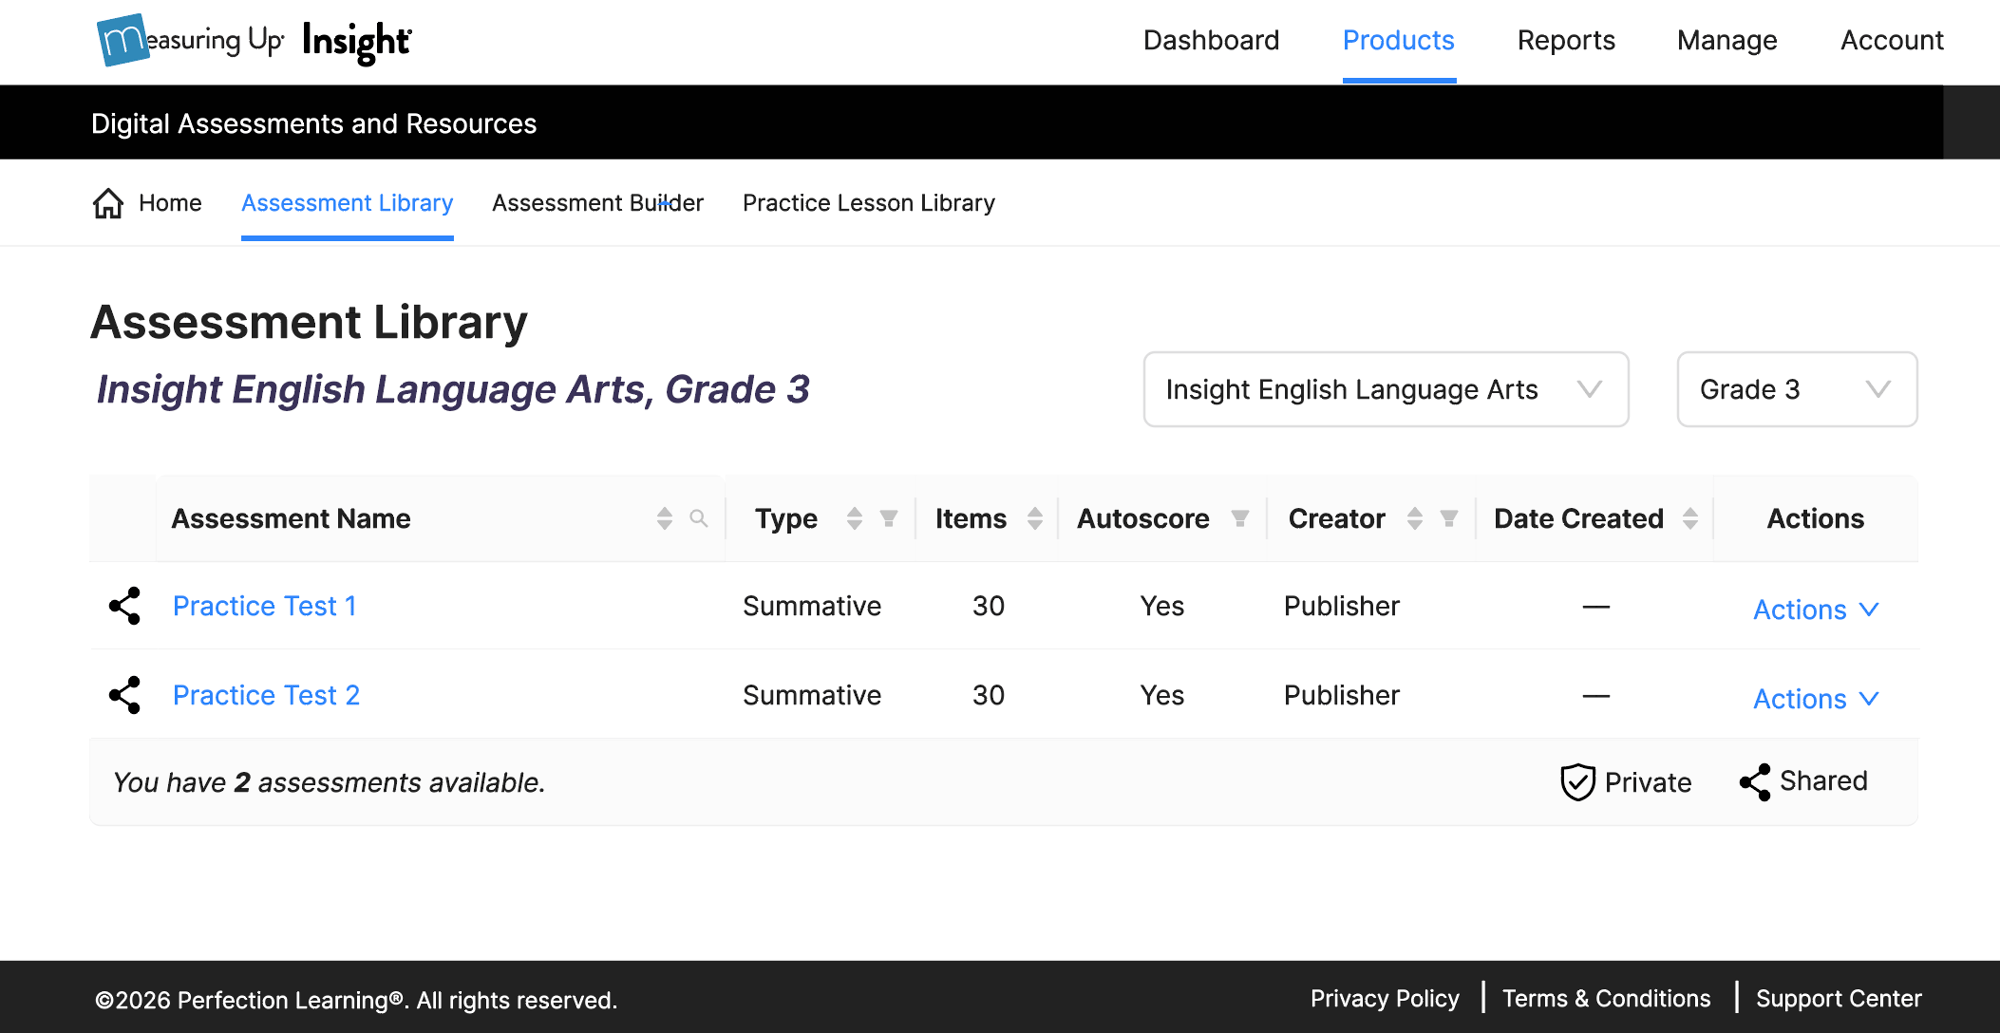The width and height of the screenshot is (2000, 1033).
Task: Click the Digital Assessments and Resources banner title
Action: pyautogui.click(x=314, y=123)
